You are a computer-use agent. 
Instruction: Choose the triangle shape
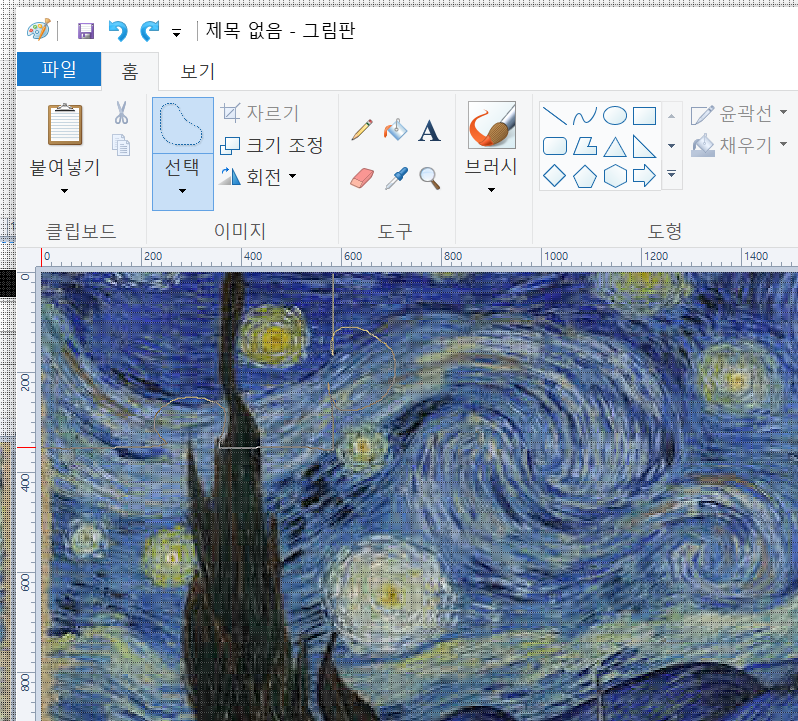(615, 147)
